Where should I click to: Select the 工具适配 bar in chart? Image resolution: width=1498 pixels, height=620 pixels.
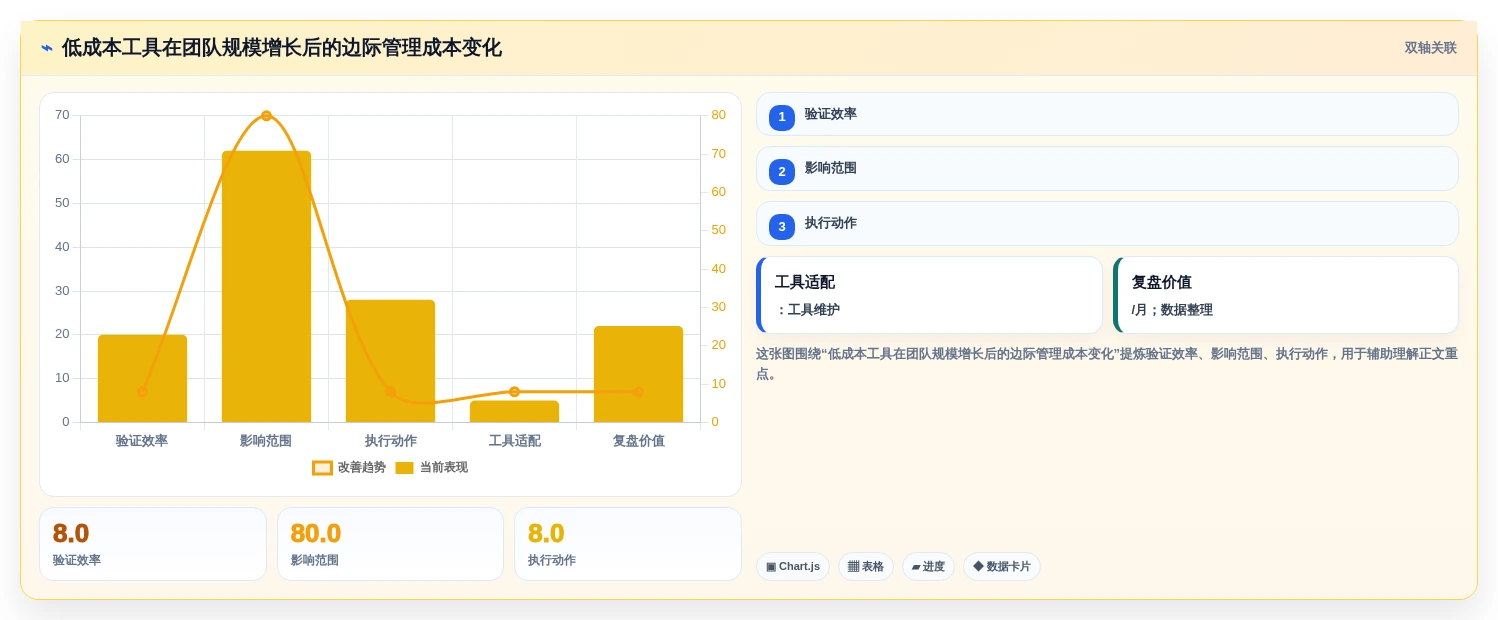[514, 411]
